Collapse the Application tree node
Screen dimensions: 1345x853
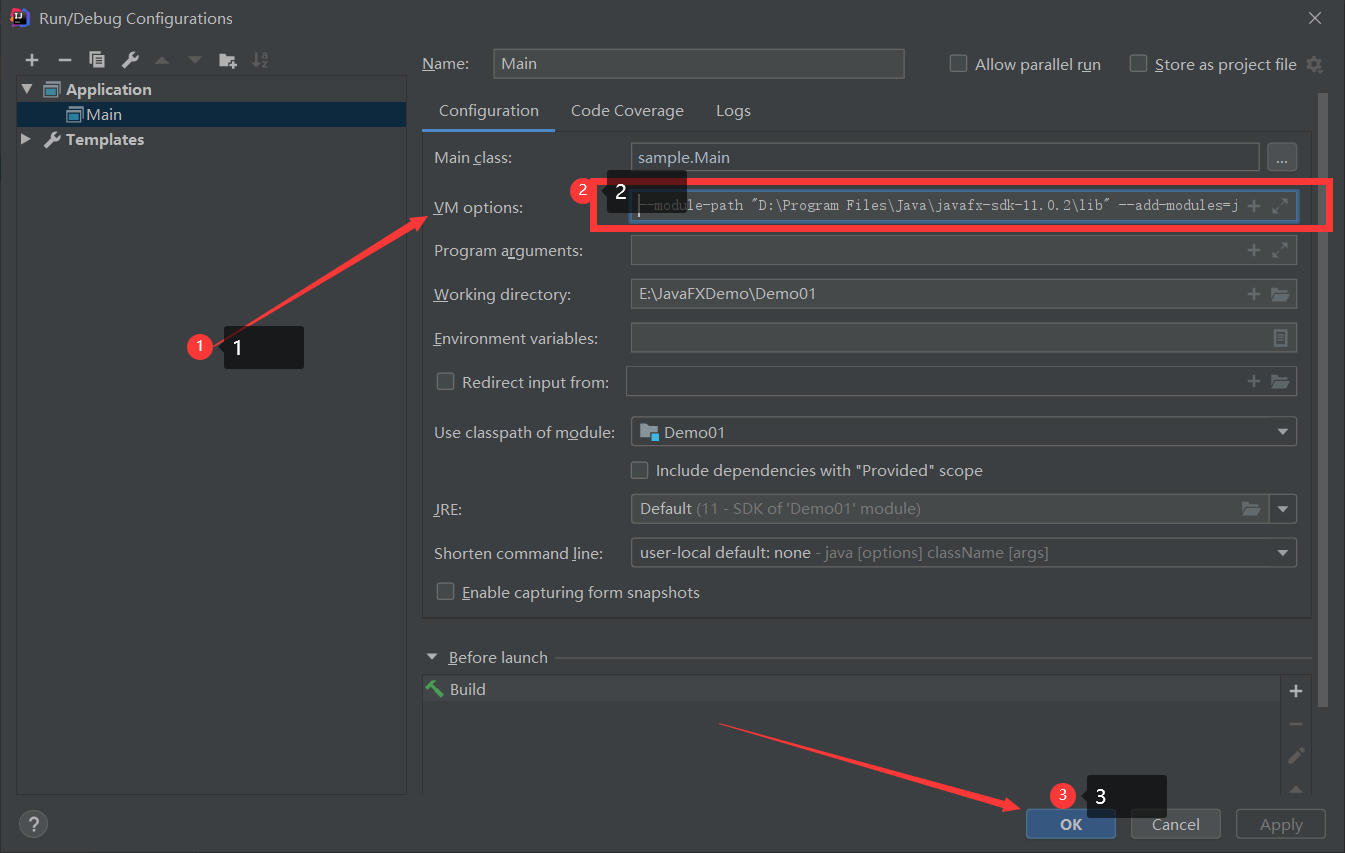[x=26, y=89]
